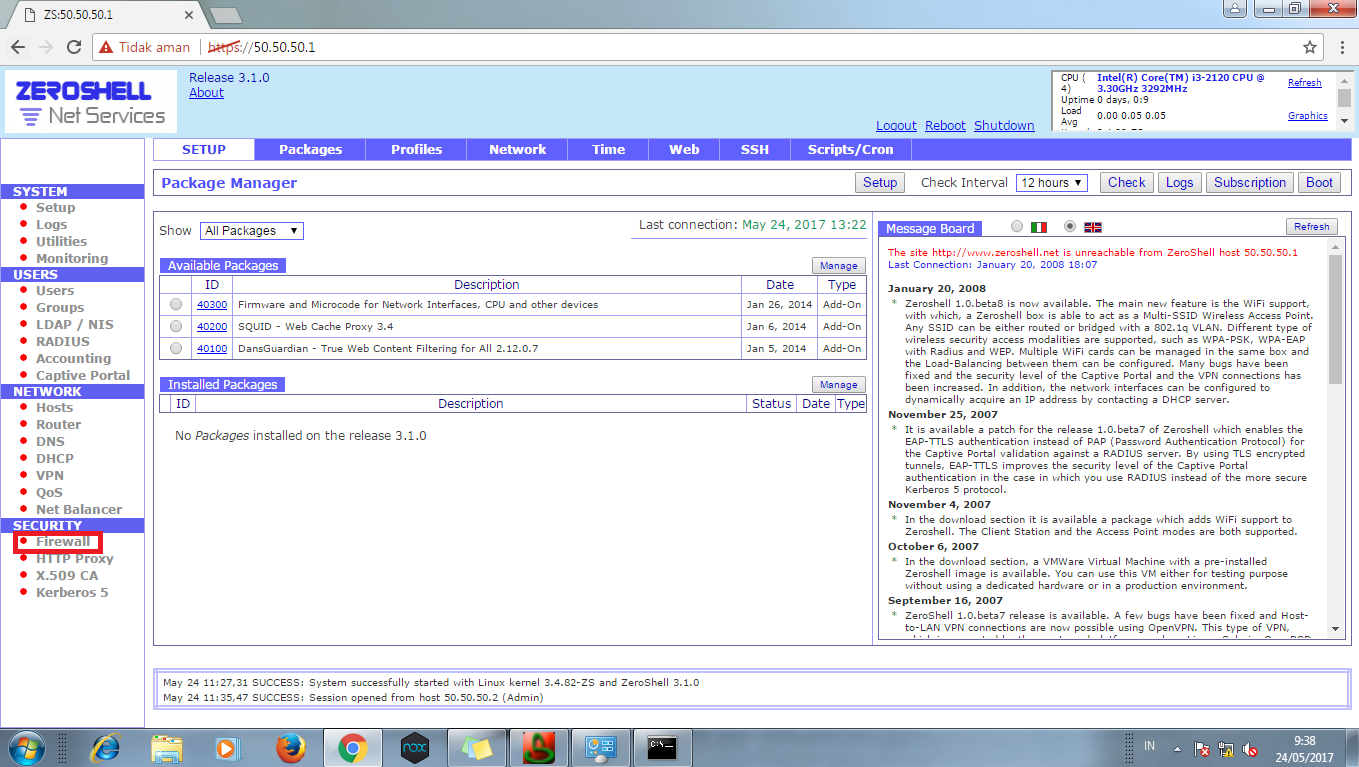Click the browser forward arrow
This screenshot has height=767, width=1359.
click(x=46, y=47)
